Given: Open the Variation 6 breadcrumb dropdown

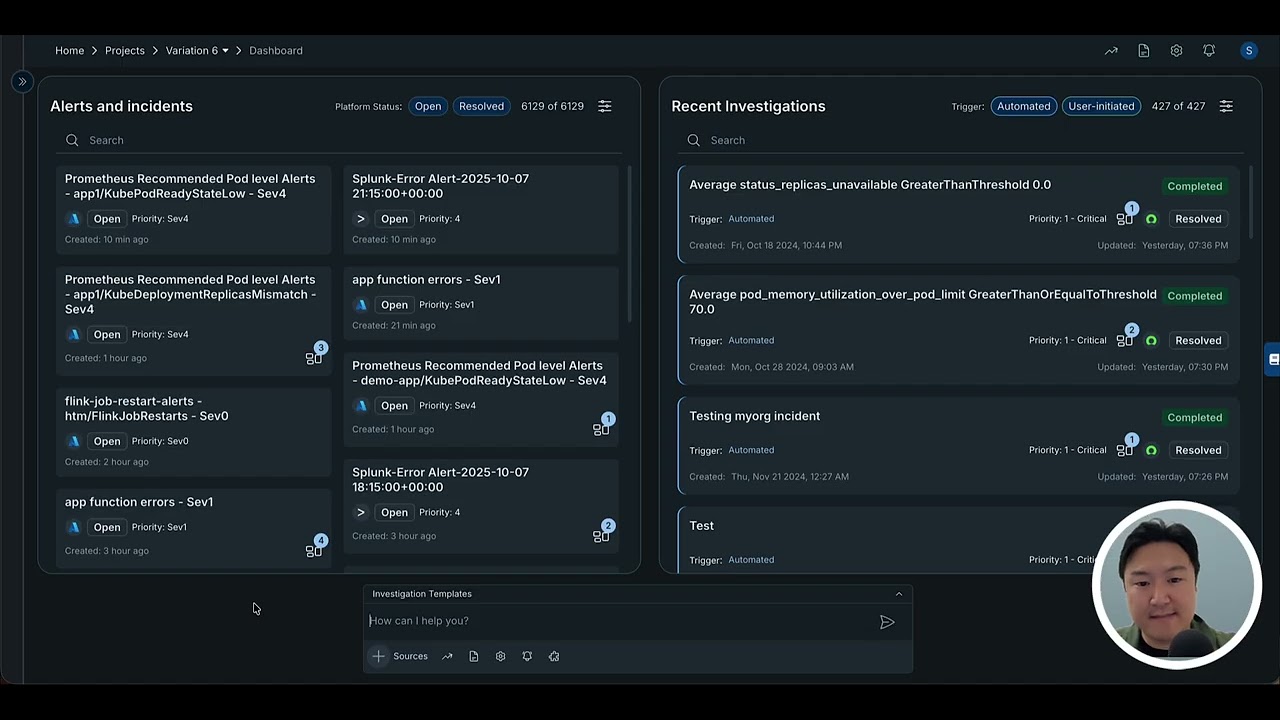Looking at the screenshot, I should pos(197,51).
